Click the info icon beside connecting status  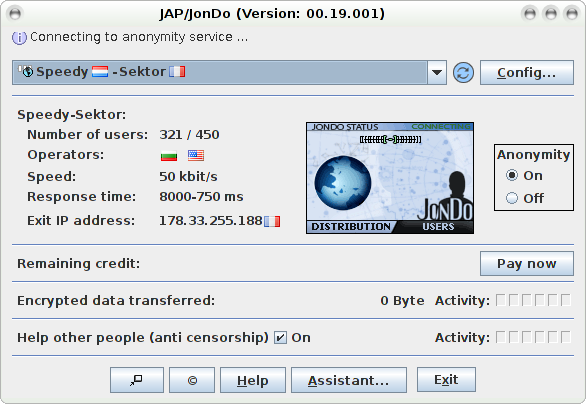[19, 38]
